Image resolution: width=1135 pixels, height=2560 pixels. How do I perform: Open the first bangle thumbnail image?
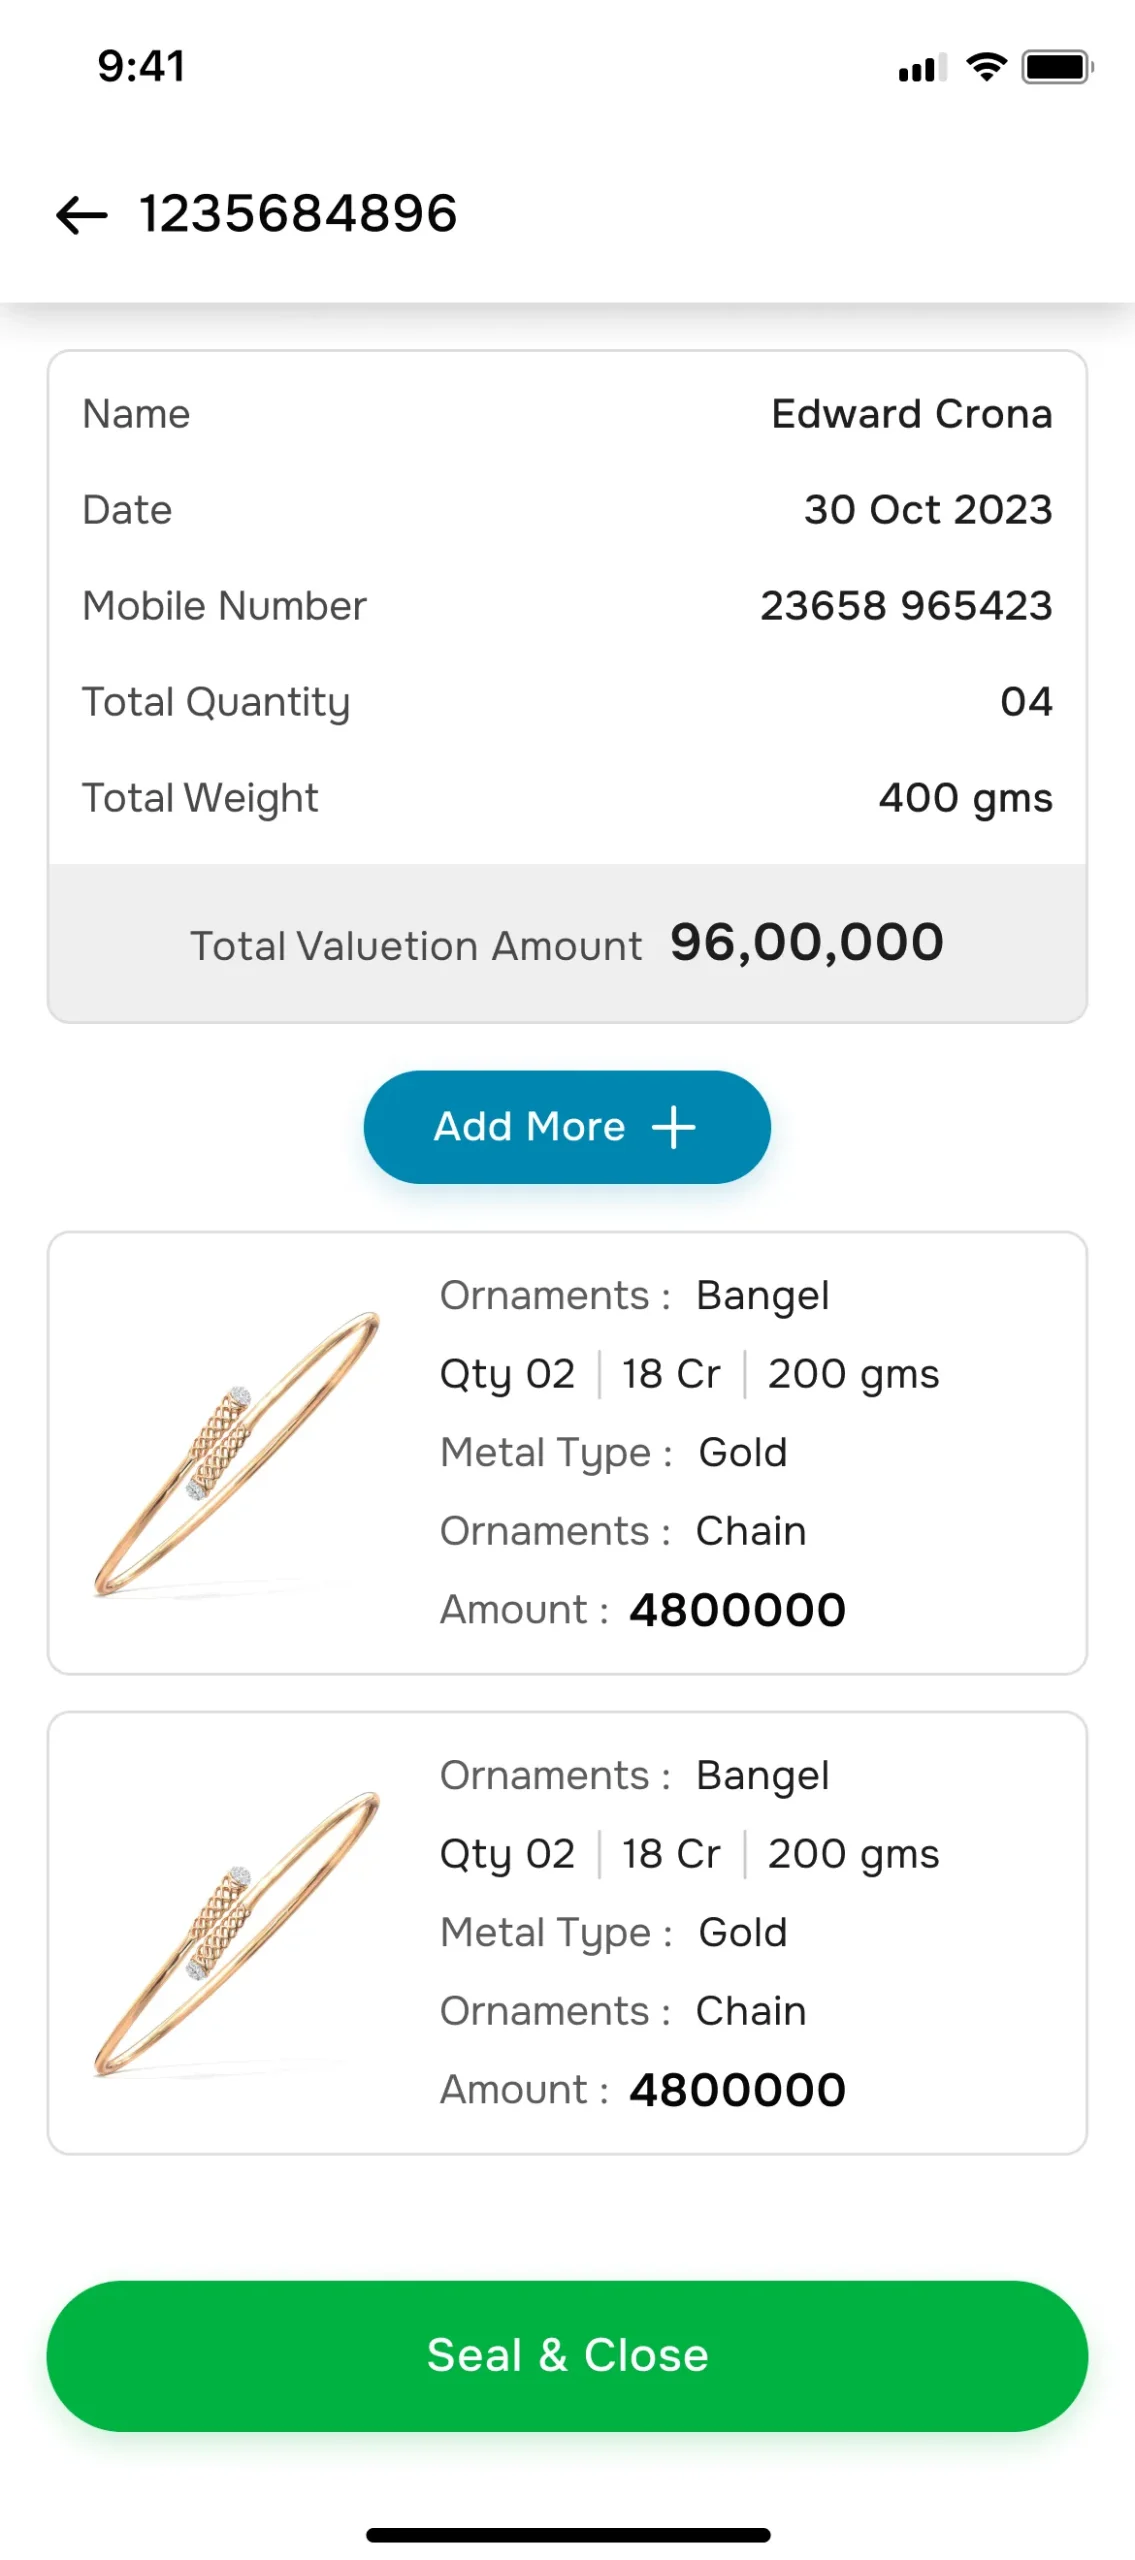237,1453
